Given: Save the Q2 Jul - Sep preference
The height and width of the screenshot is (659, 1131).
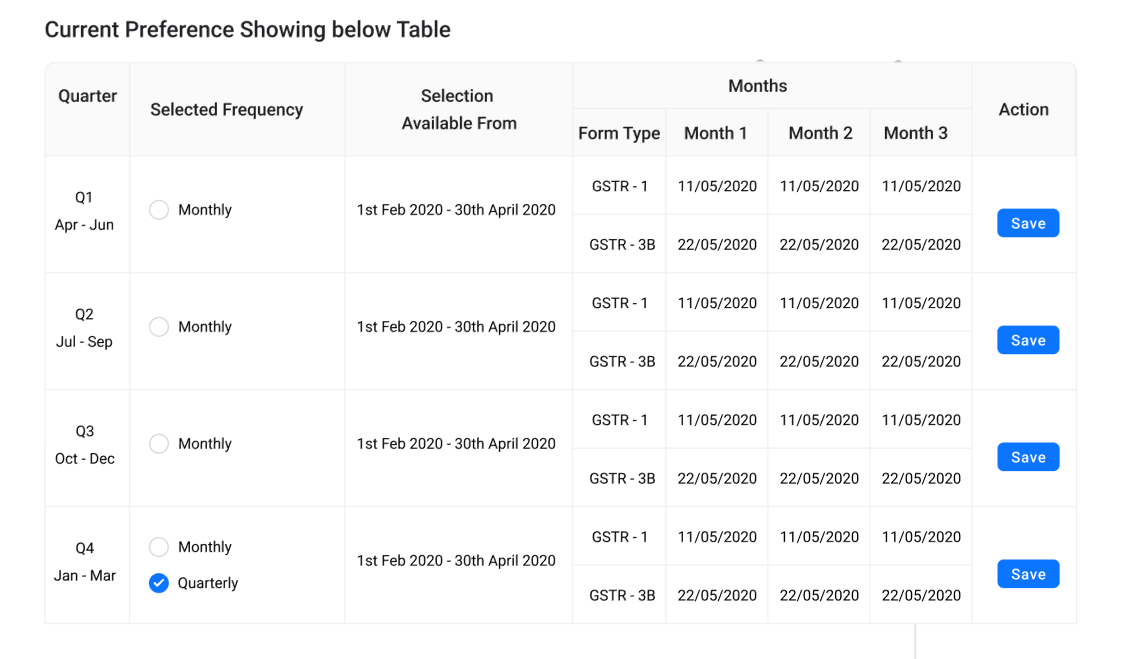Looking at the screenshot, I should [1028, 340].
